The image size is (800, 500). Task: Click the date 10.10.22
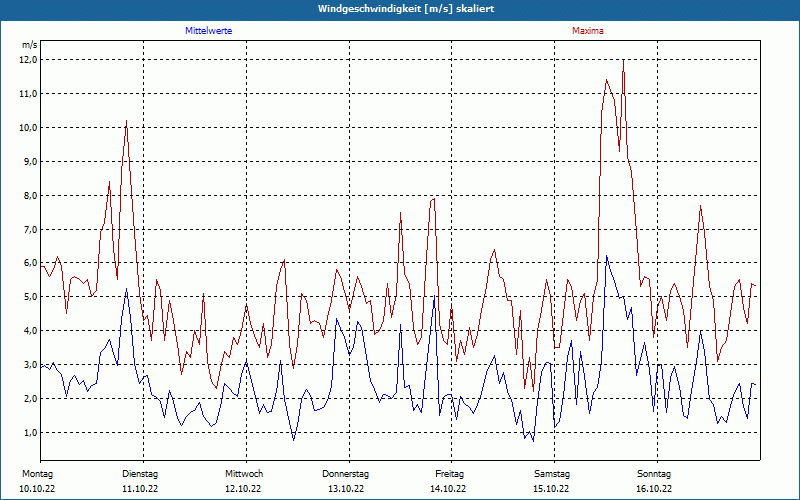[37, 489]
